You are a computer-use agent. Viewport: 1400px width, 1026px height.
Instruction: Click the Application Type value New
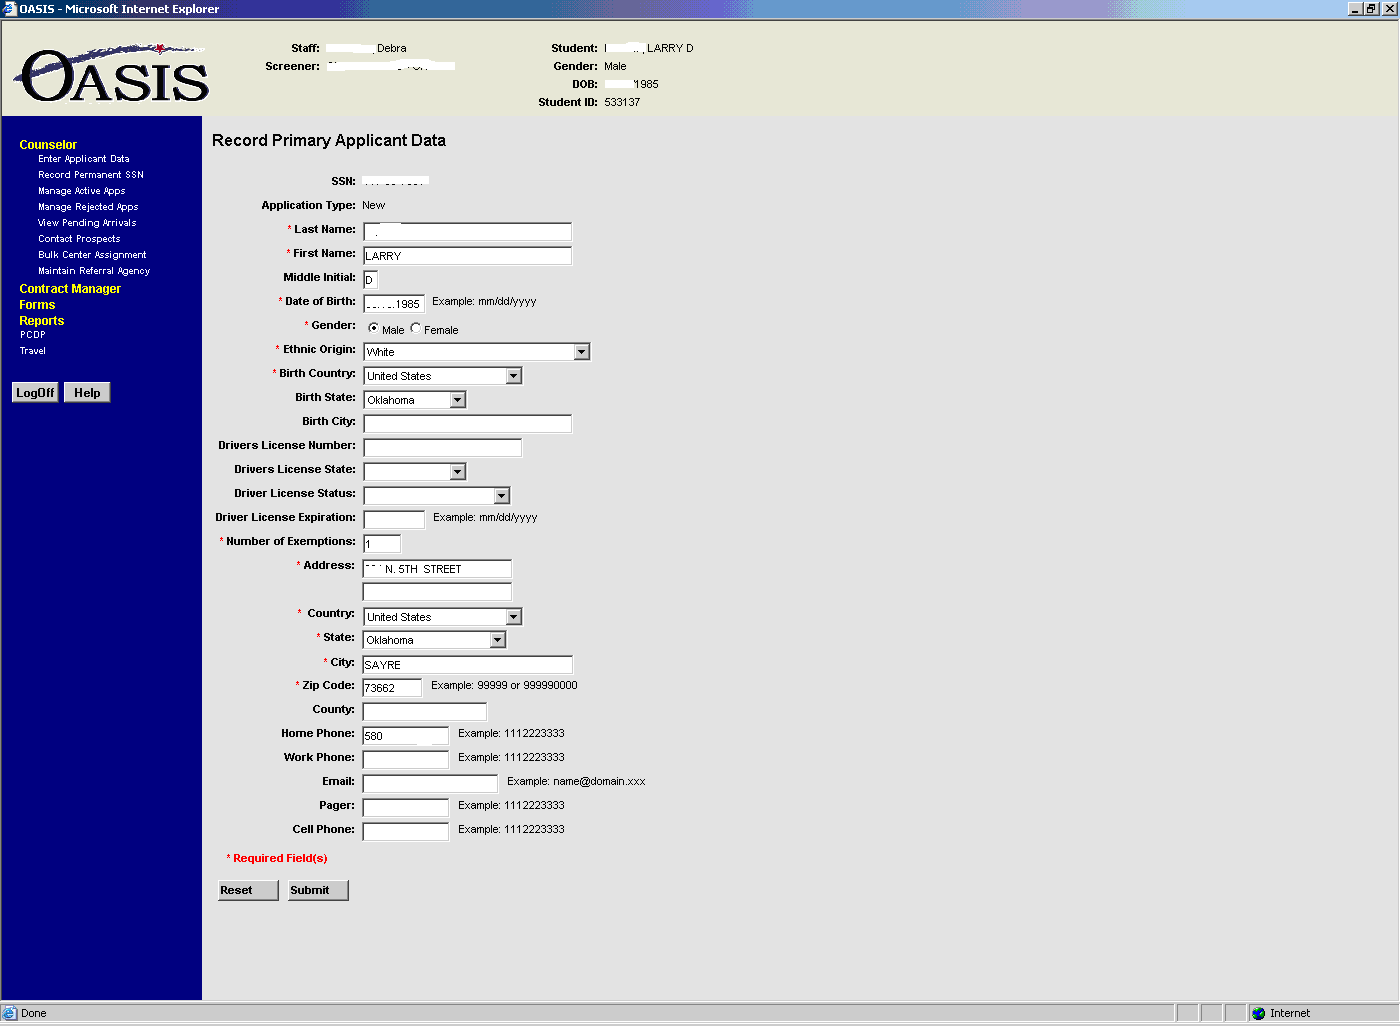(x=373, y=205)
